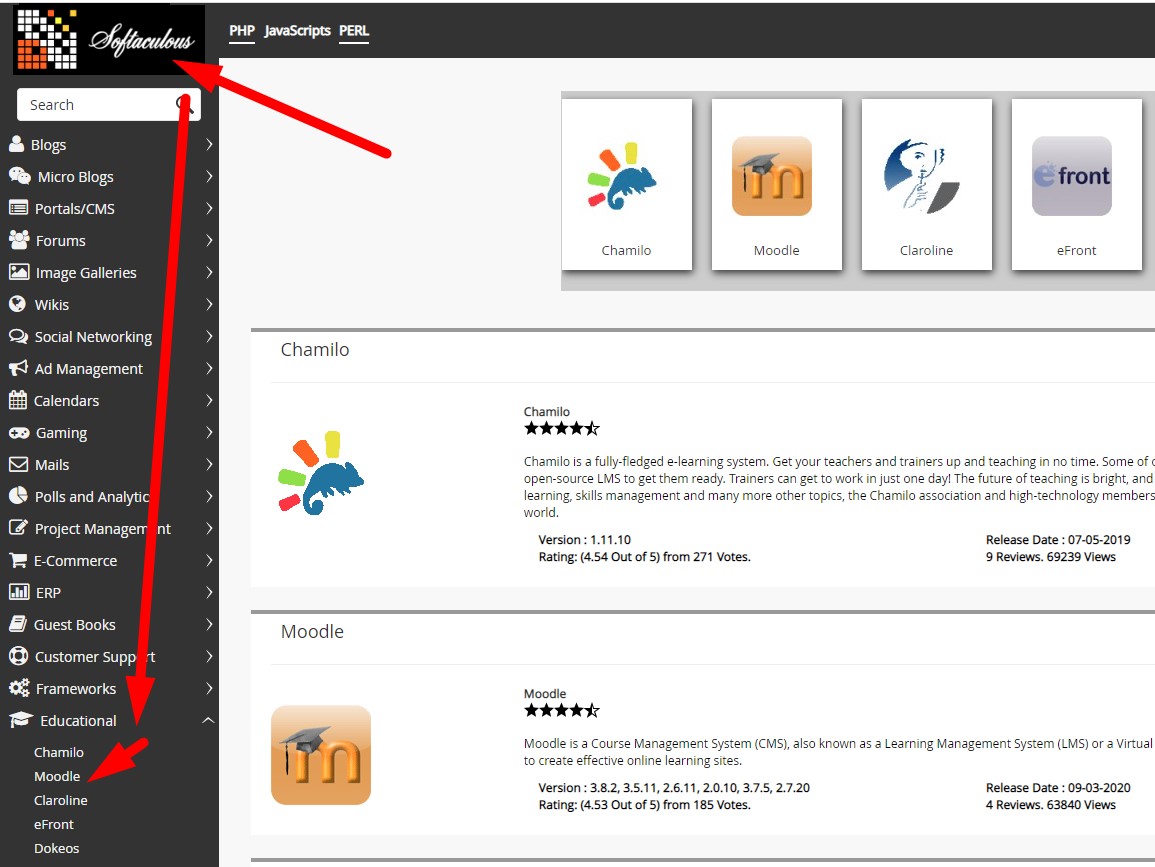Click the Ad Management megaphone icon

tap(18, 368)
